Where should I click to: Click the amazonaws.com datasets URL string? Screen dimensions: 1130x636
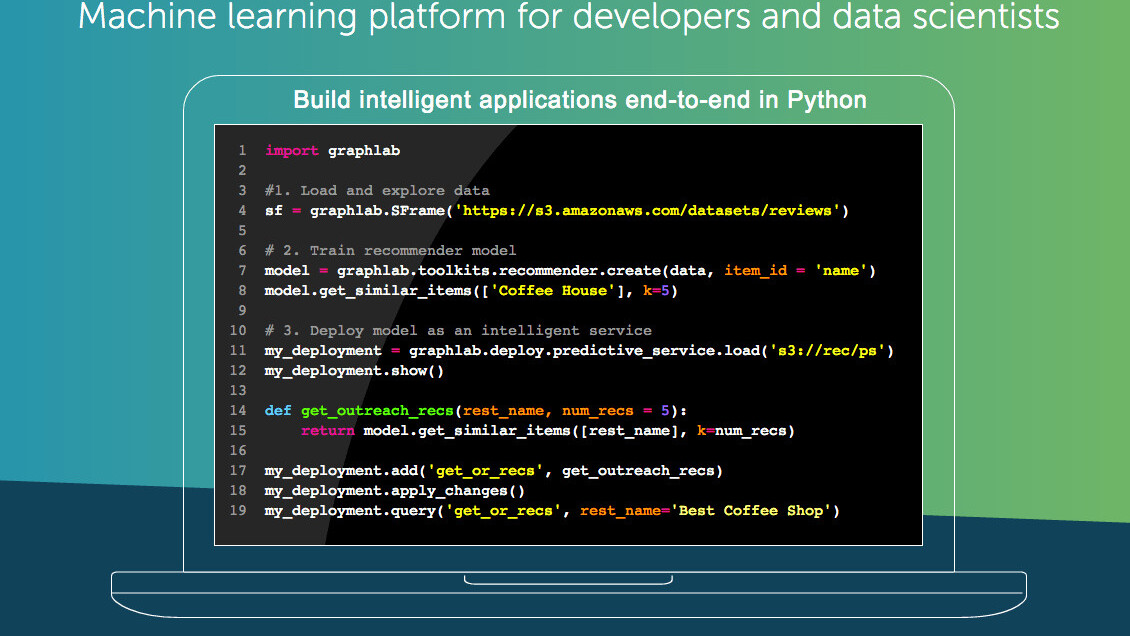pos(647,210)
